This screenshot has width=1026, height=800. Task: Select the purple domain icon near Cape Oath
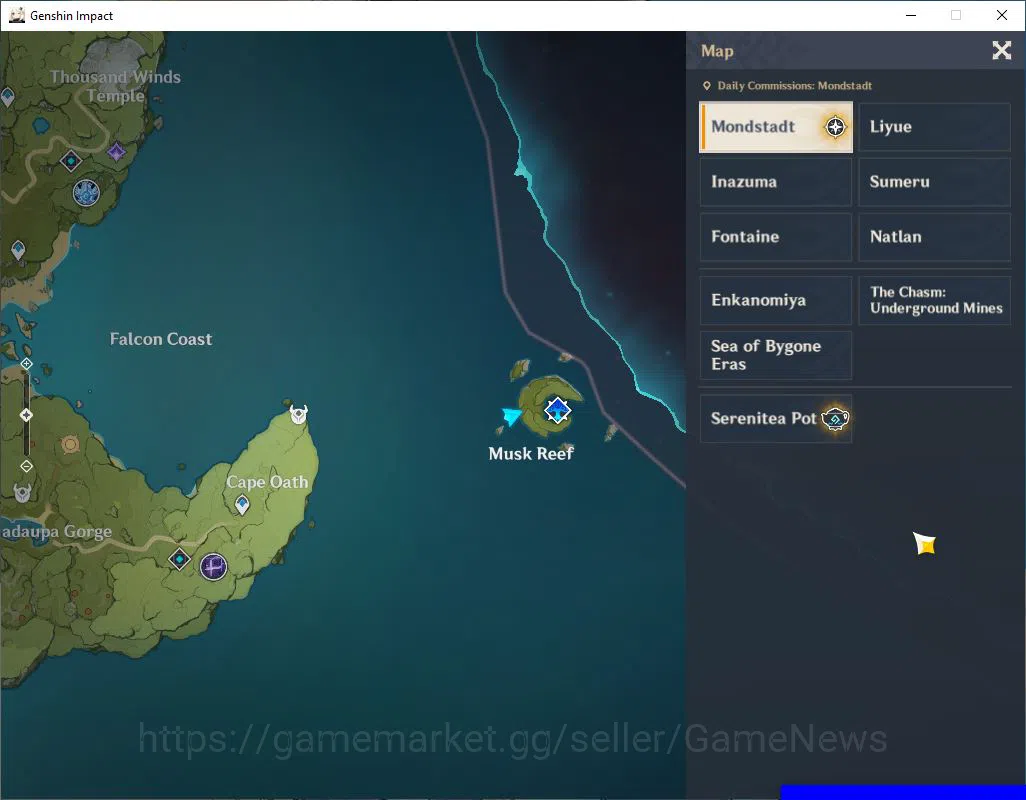213,566
